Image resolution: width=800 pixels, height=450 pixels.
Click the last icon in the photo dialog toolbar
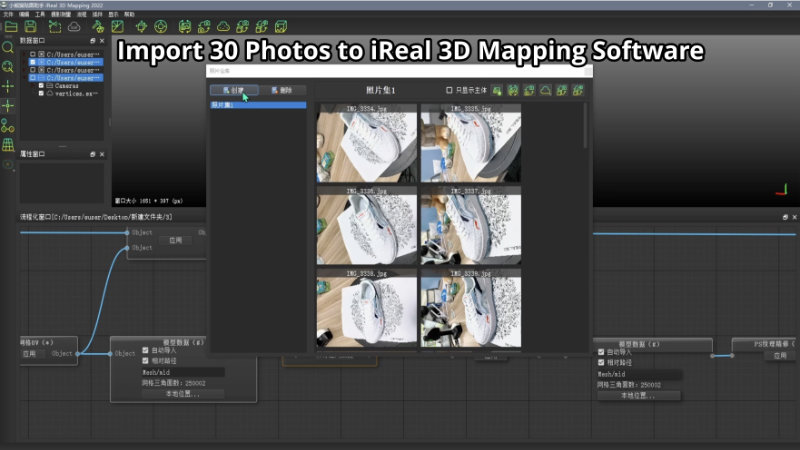click(578, 90)
